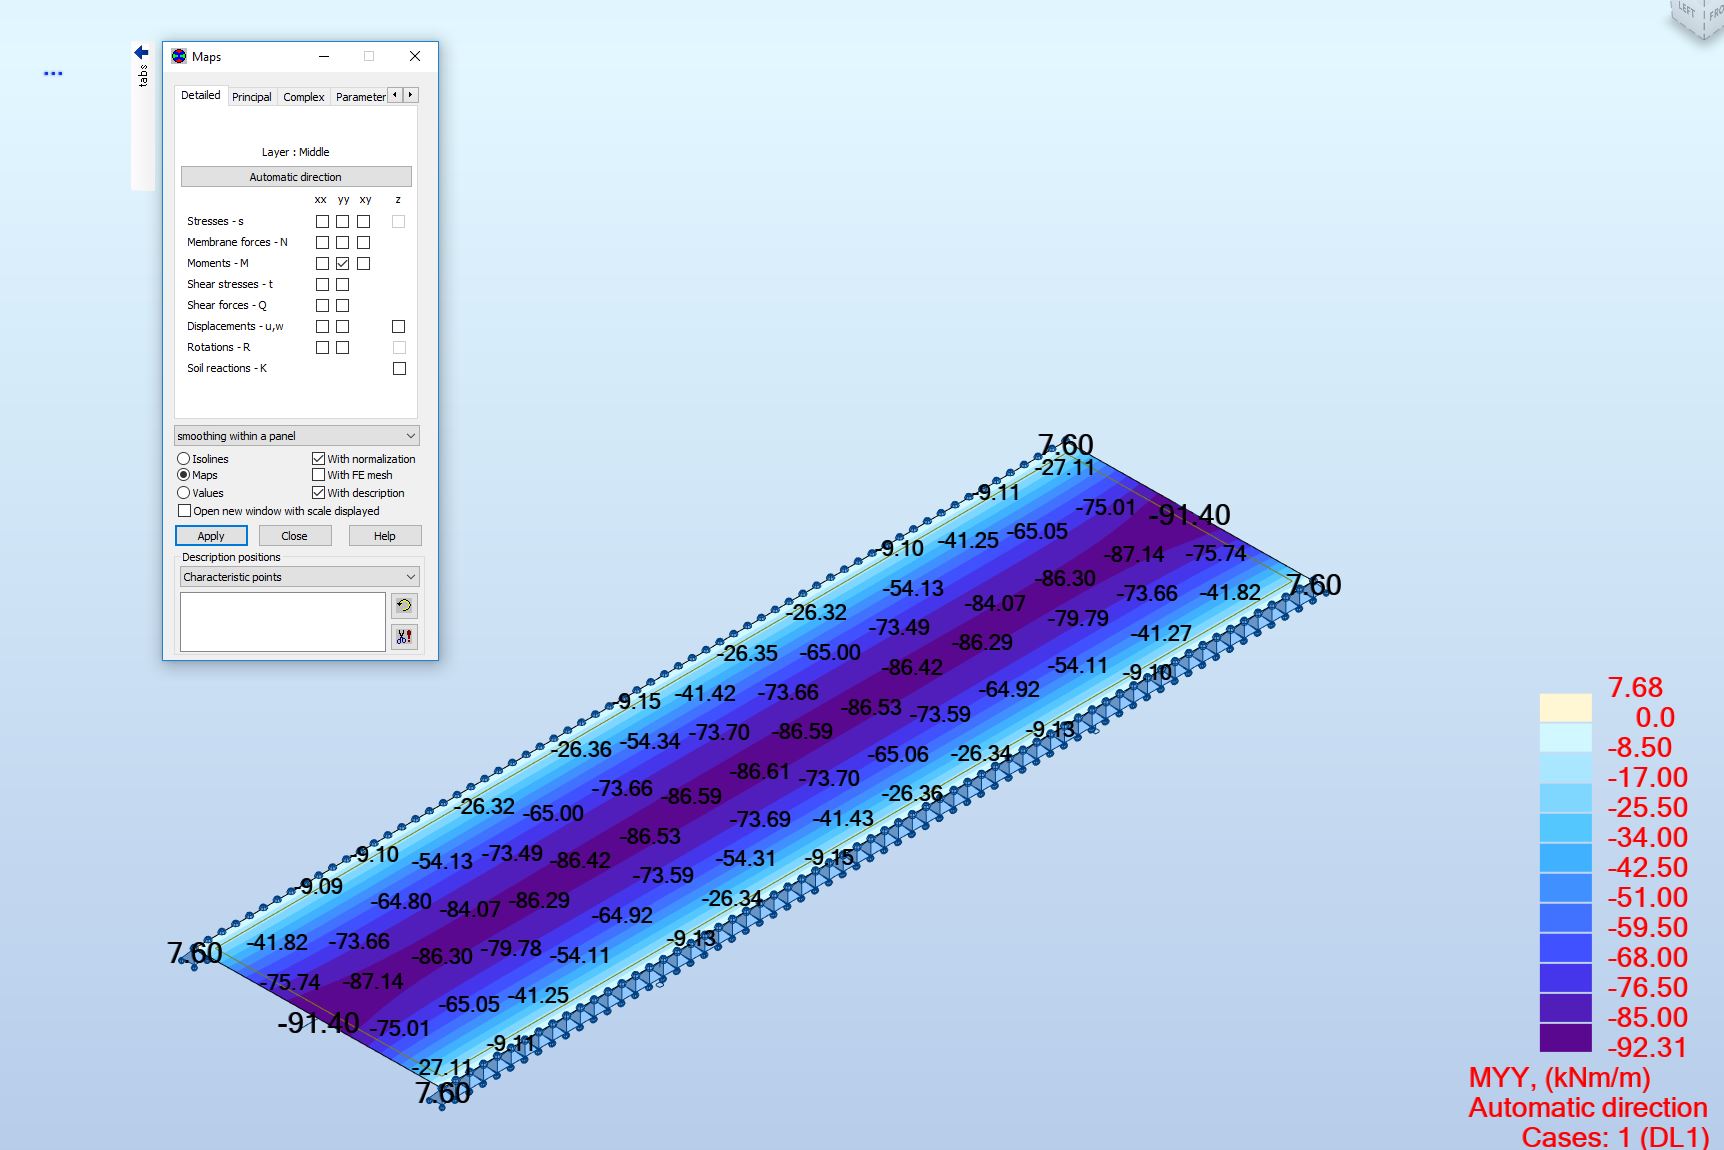Viewport: 1724px width, 1150px height.
Task: Switch to the Principal tab
Action: [251, 96]
